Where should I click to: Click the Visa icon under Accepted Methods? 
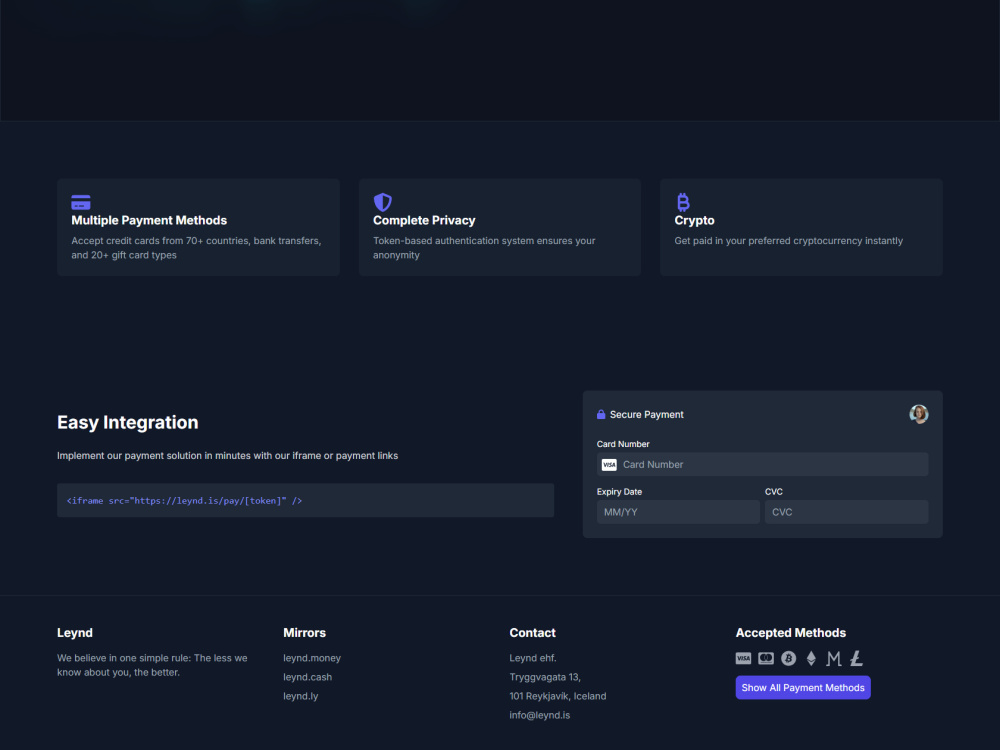point(743,659)
